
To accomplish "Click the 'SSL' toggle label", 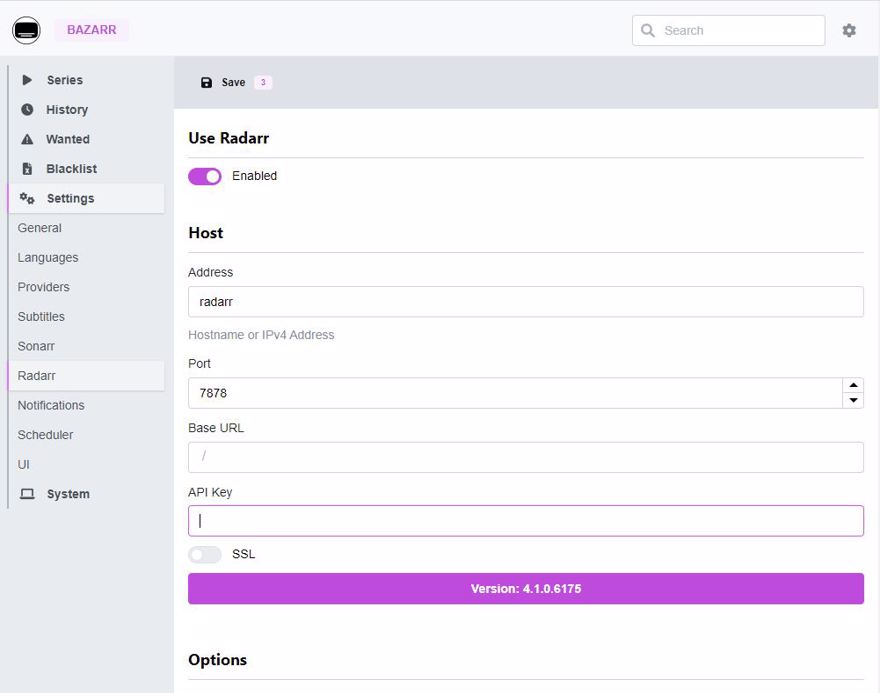I will click(x=244, y=554).
